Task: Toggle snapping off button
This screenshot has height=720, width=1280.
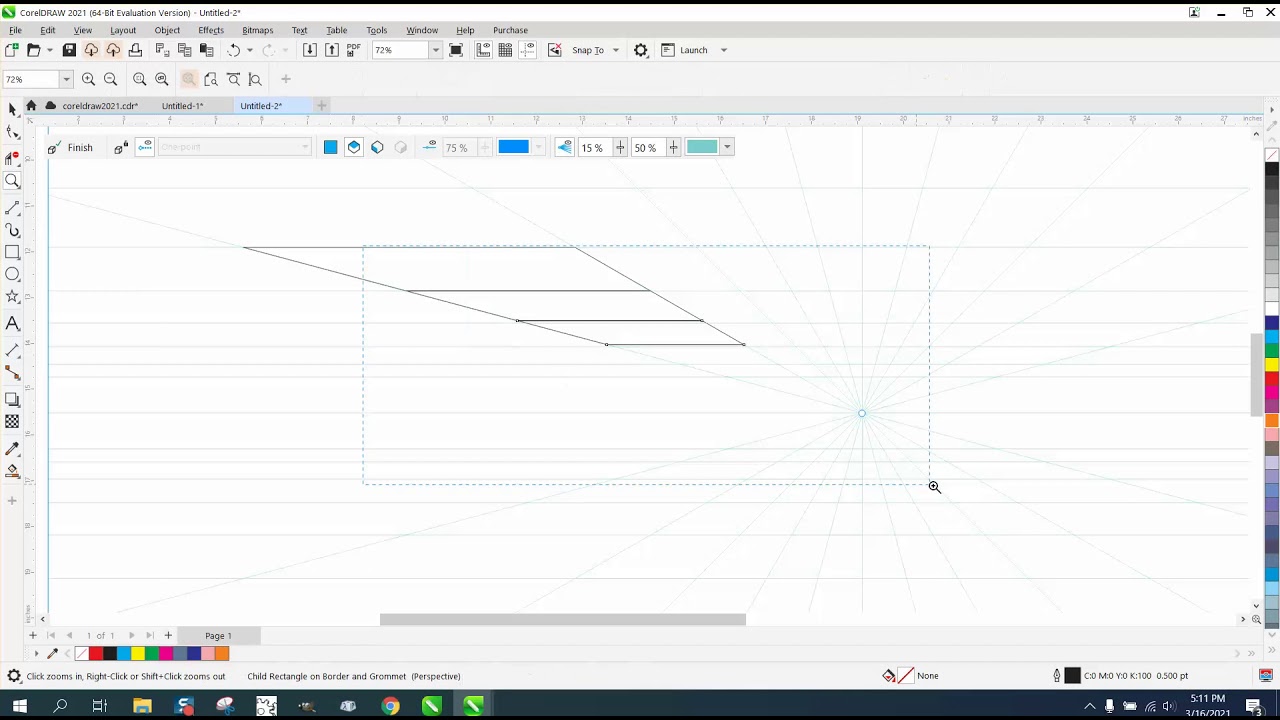Action: coord(555,50)
